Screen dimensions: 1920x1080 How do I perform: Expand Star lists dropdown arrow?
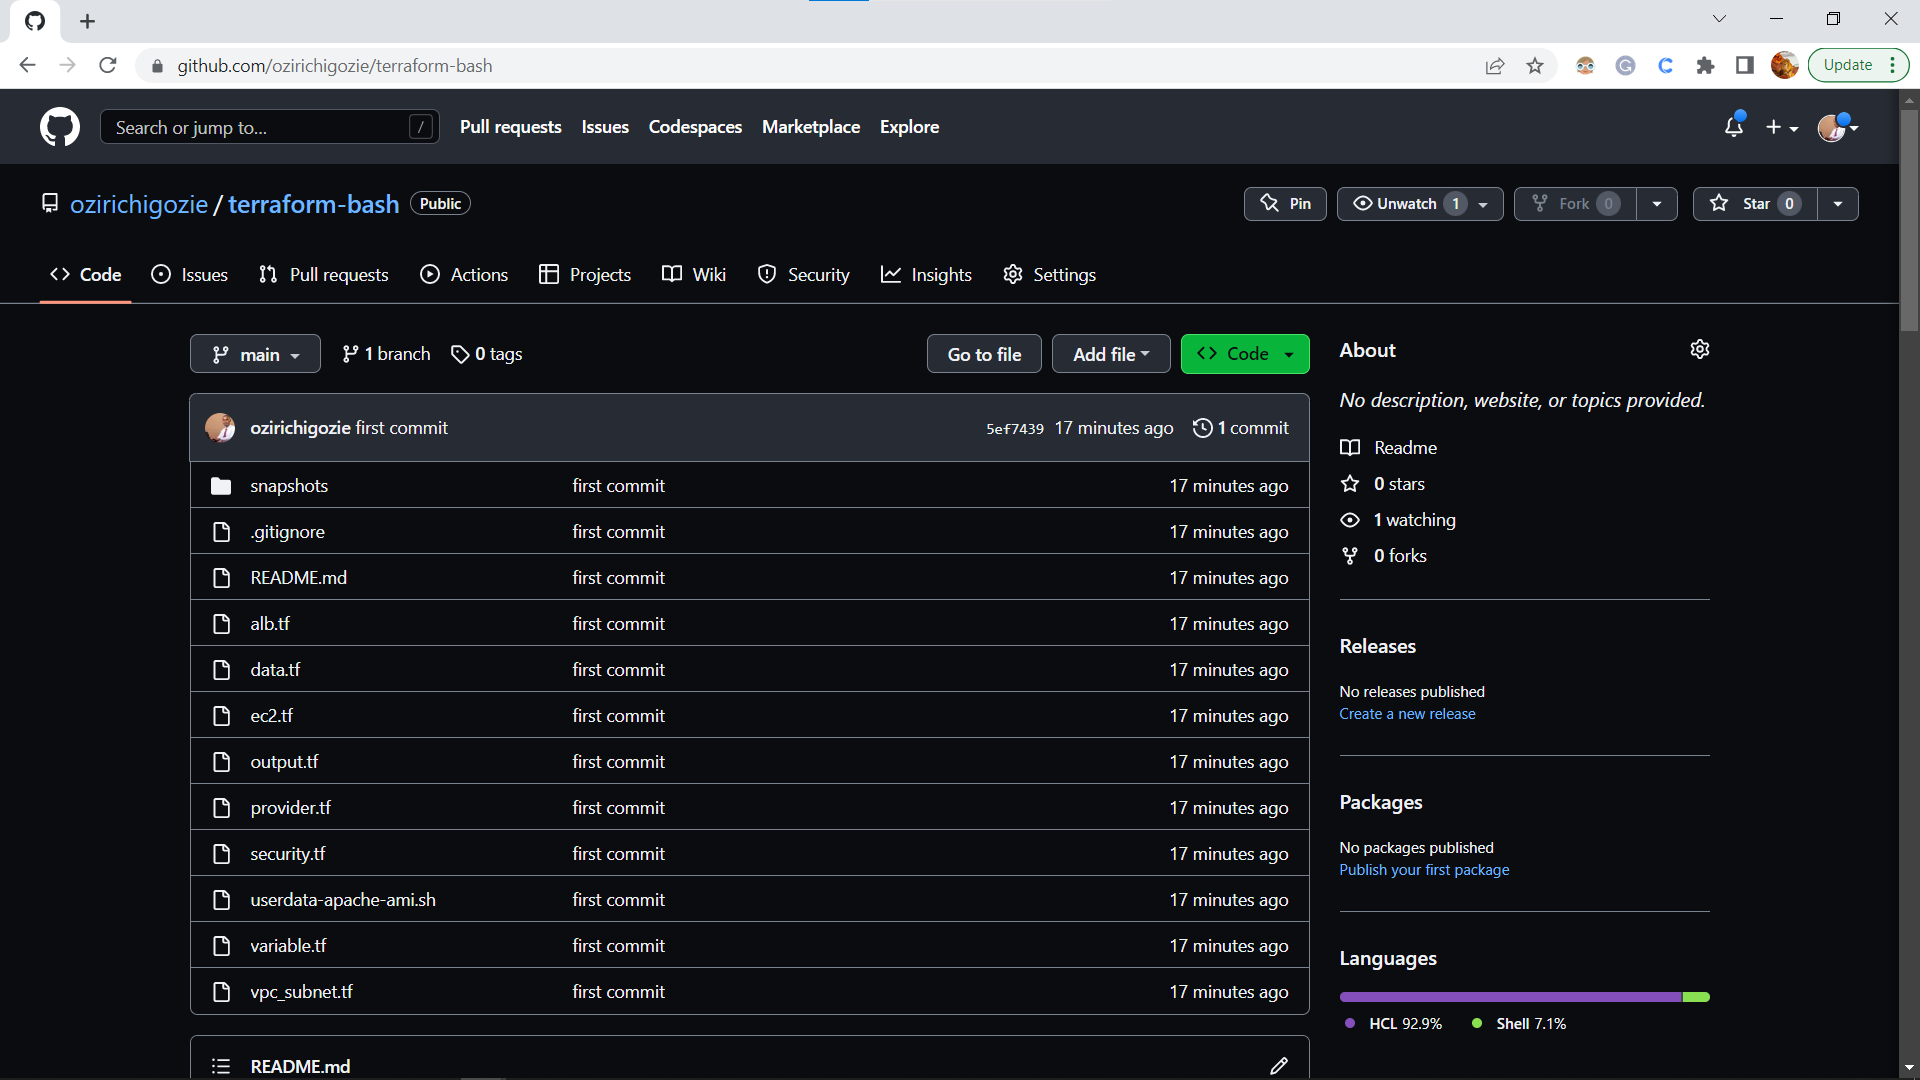click(x=1838, y=204)
